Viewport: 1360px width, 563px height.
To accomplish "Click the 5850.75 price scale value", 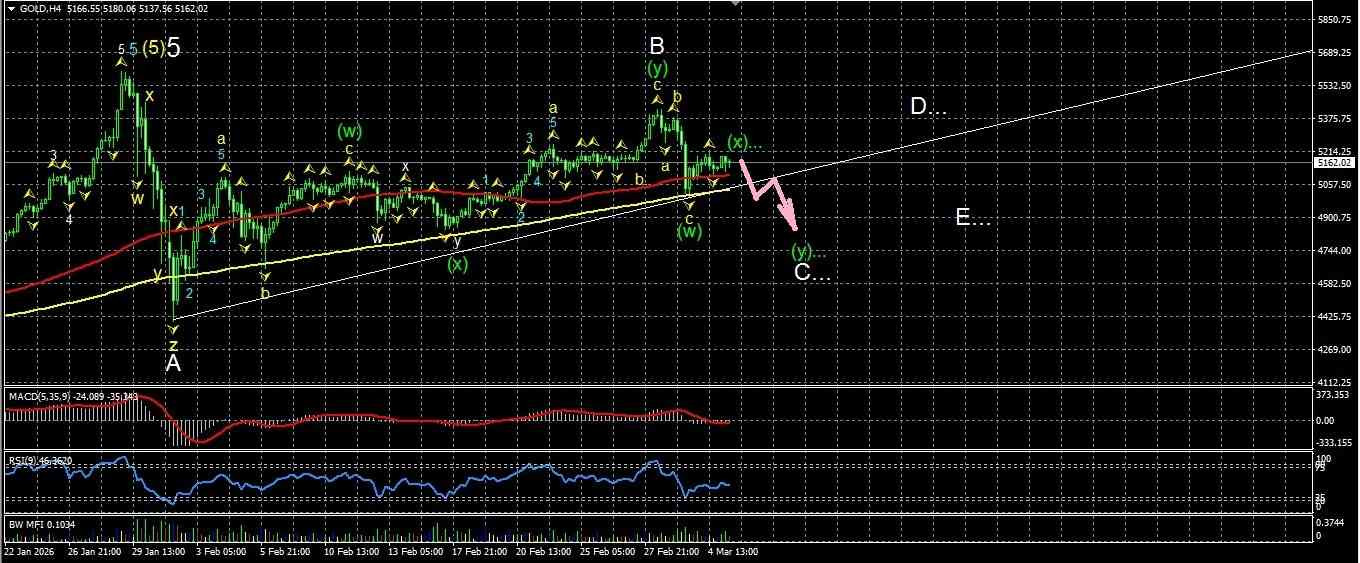I will pyautogui.click(x=1335, y=20).
